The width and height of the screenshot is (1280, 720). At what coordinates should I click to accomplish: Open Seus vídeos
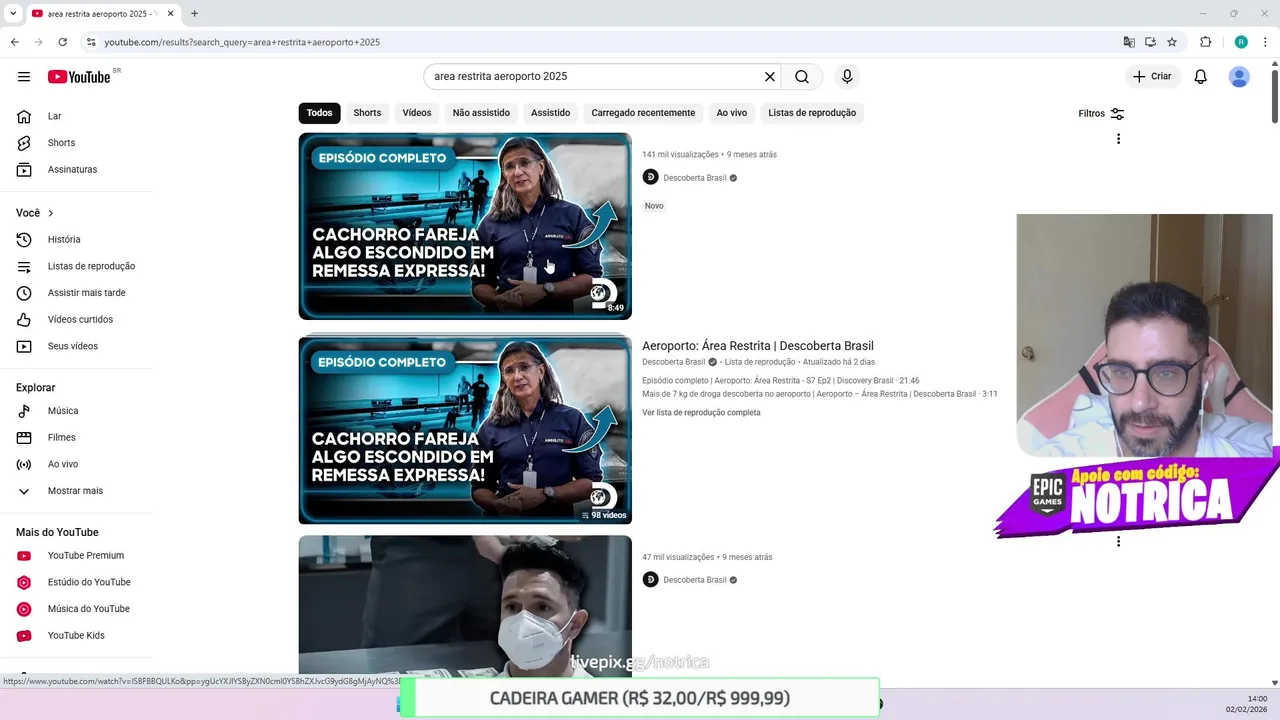click(76, 346)
